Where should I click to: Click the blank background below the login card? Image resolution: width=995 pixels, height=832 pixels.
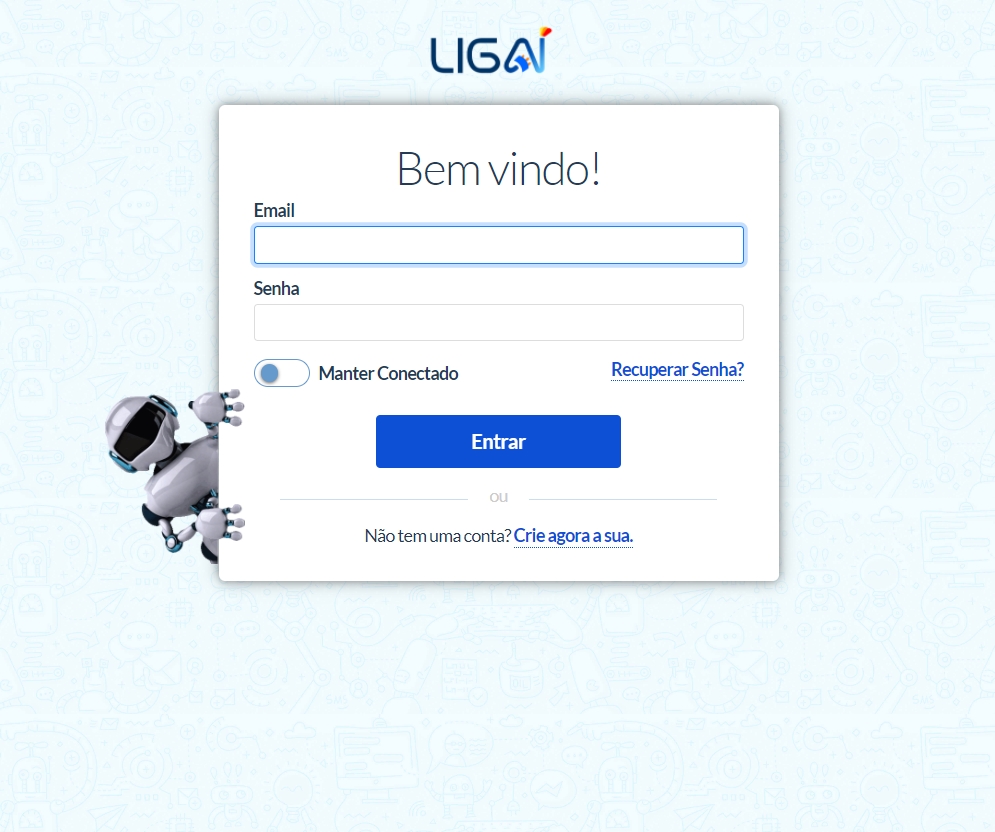click(499, 698)
